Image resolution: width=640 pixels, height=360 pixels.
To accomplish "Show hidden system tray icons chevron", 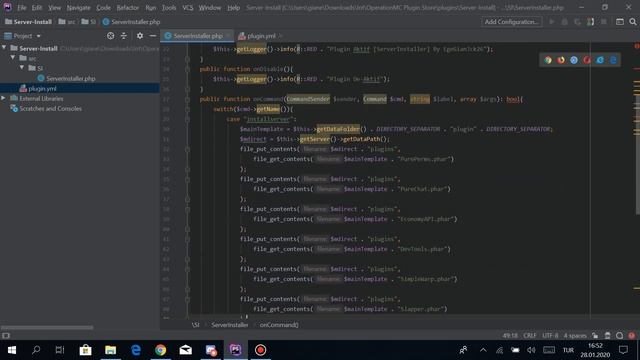I will [x=483, y=350].
